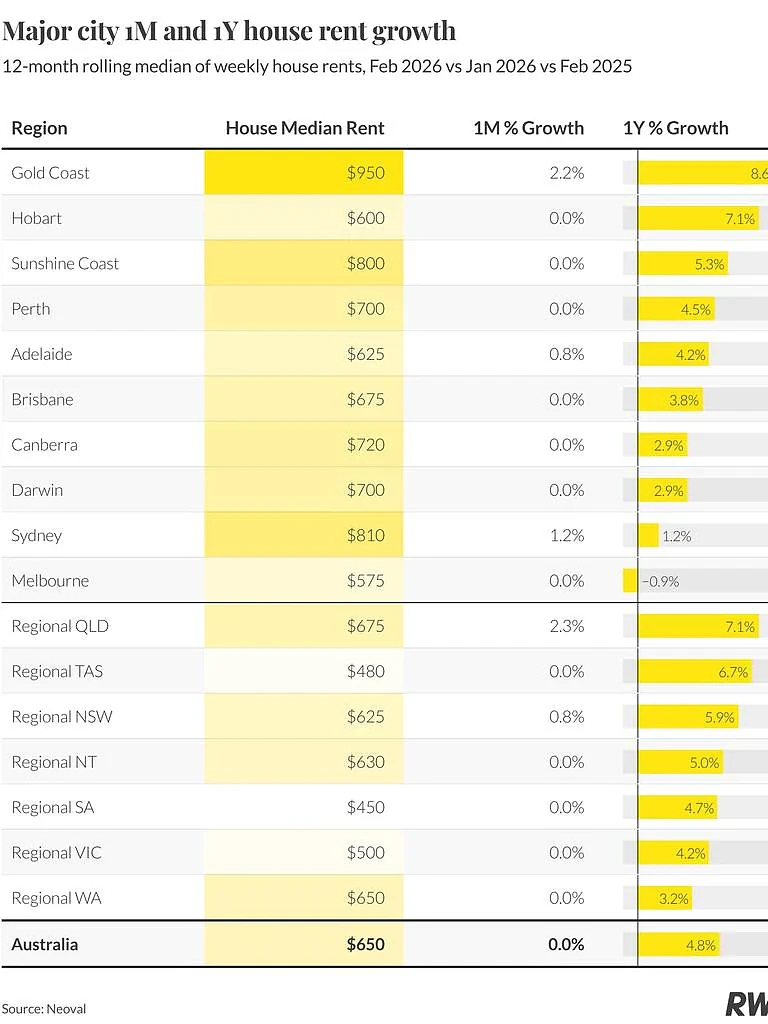Click Canberra's $720 rent cell
This screenshot has height=1024, width=768.
[x=304, y=445]
